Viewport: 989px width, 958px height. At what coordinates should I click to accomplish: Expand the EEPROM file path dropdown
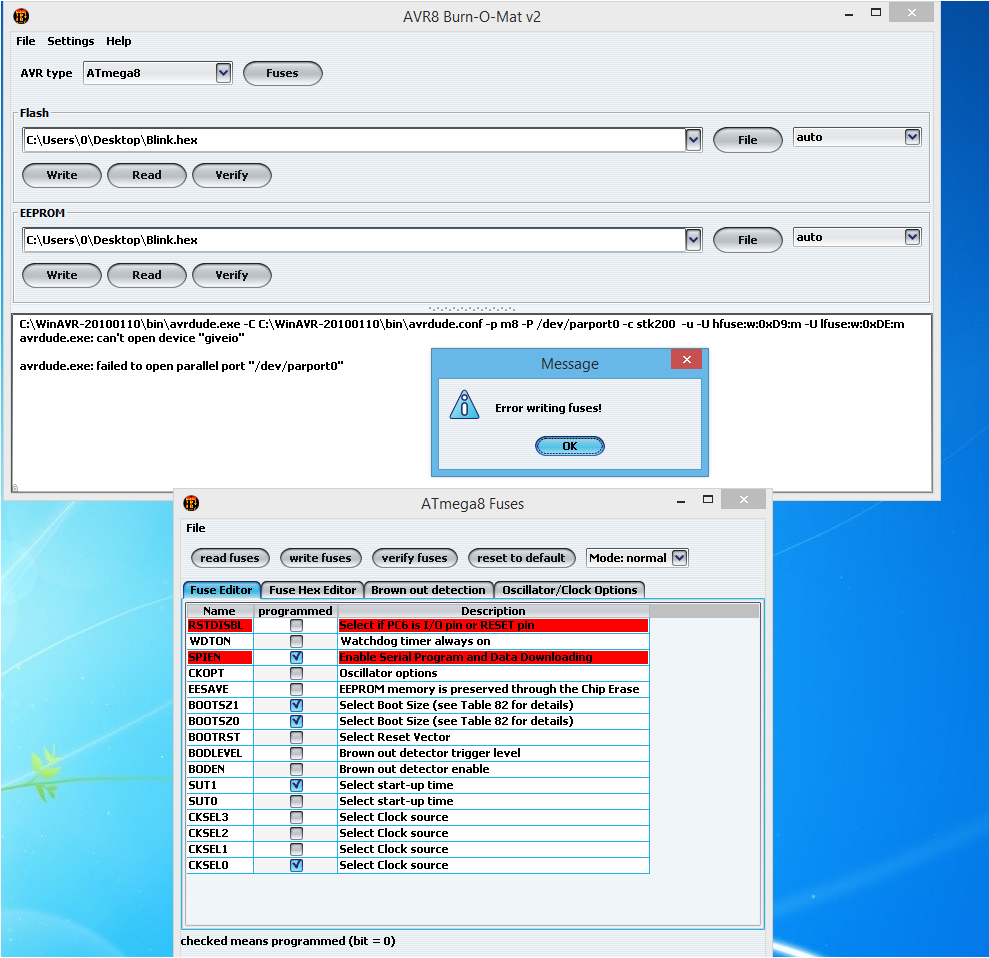[x=693, y=240]
